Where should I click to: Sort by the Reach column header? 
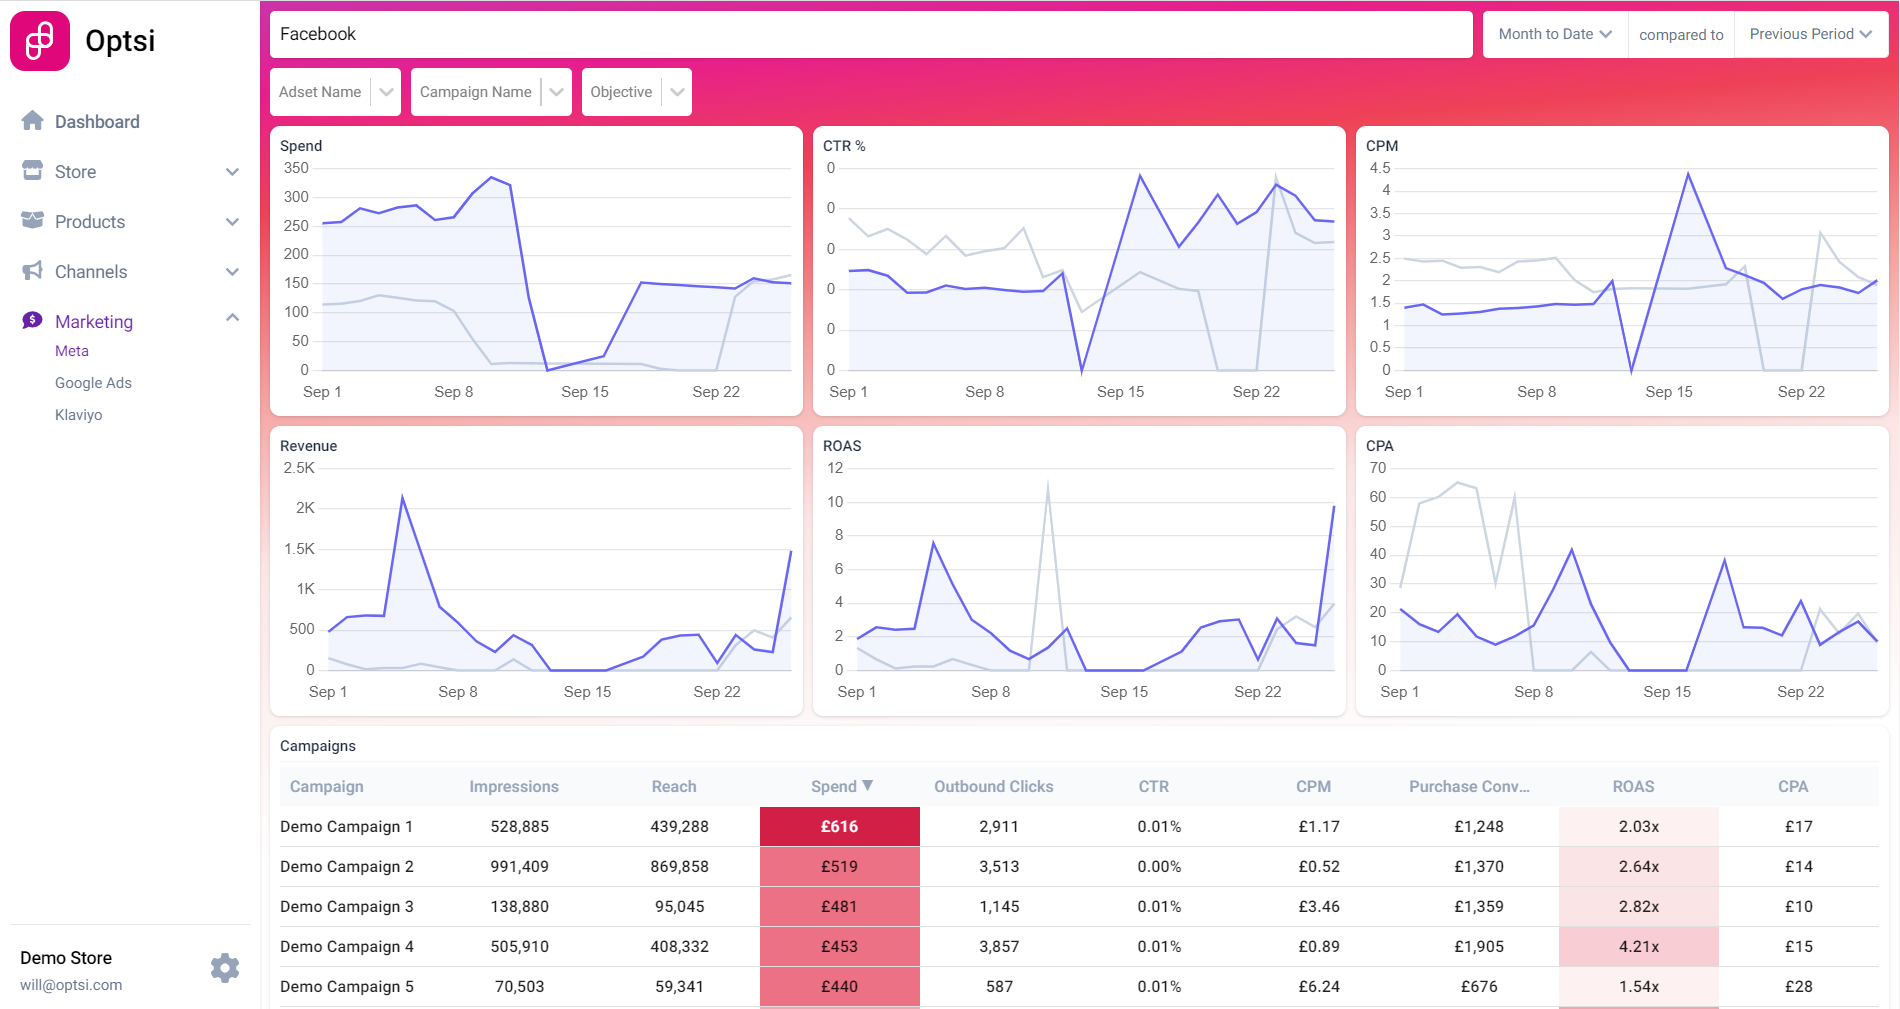pos(674,787)
